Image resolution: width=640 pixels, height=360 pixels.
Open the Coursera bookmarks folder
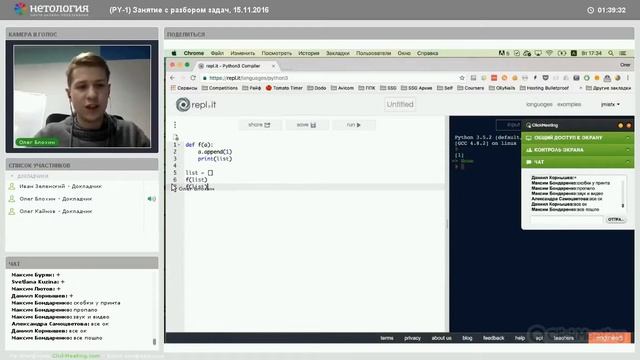click(x=471, y=88)
